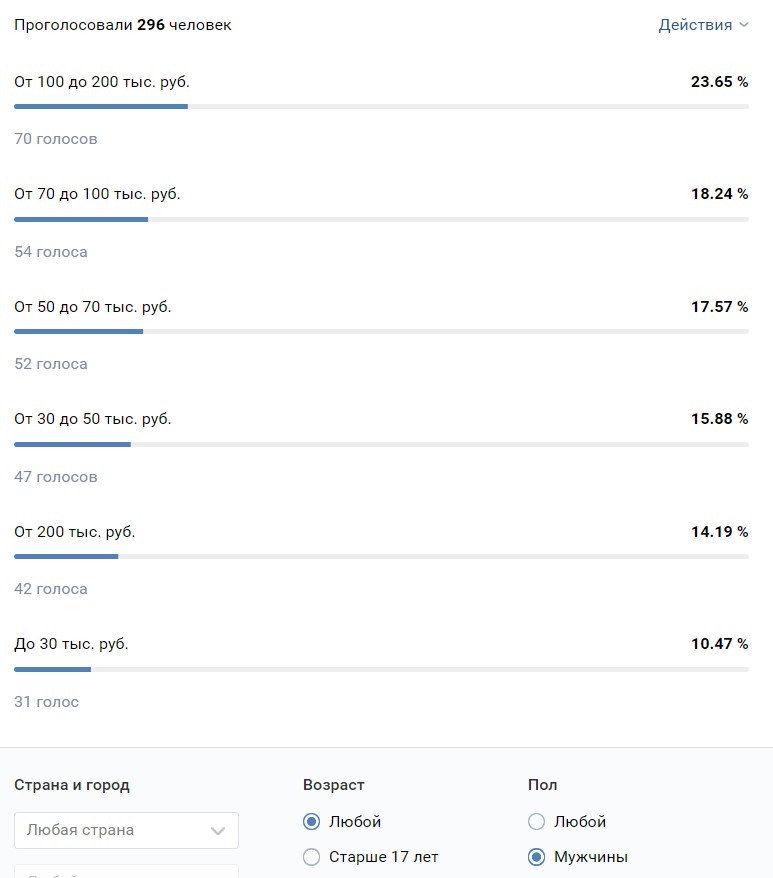Select the От 200 тыс. руб. answer
The height and width of the screenshot is (878, 773).
click(75, 532)
